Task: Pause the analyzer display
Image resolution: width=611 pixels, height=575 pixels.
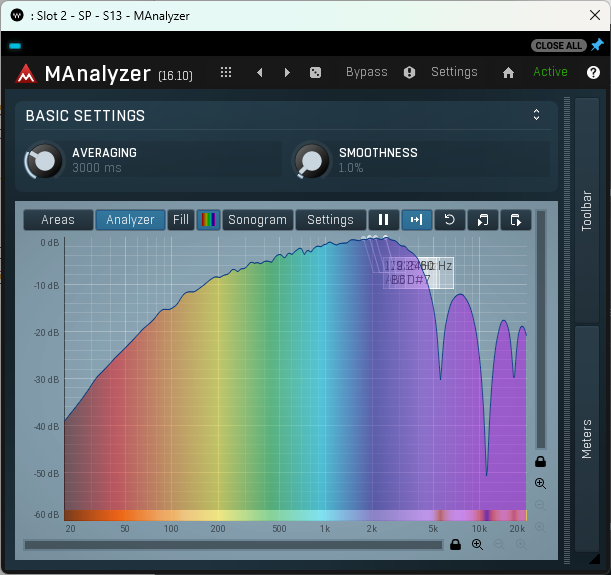Action: pyautogui.click(x=383, y=220)
